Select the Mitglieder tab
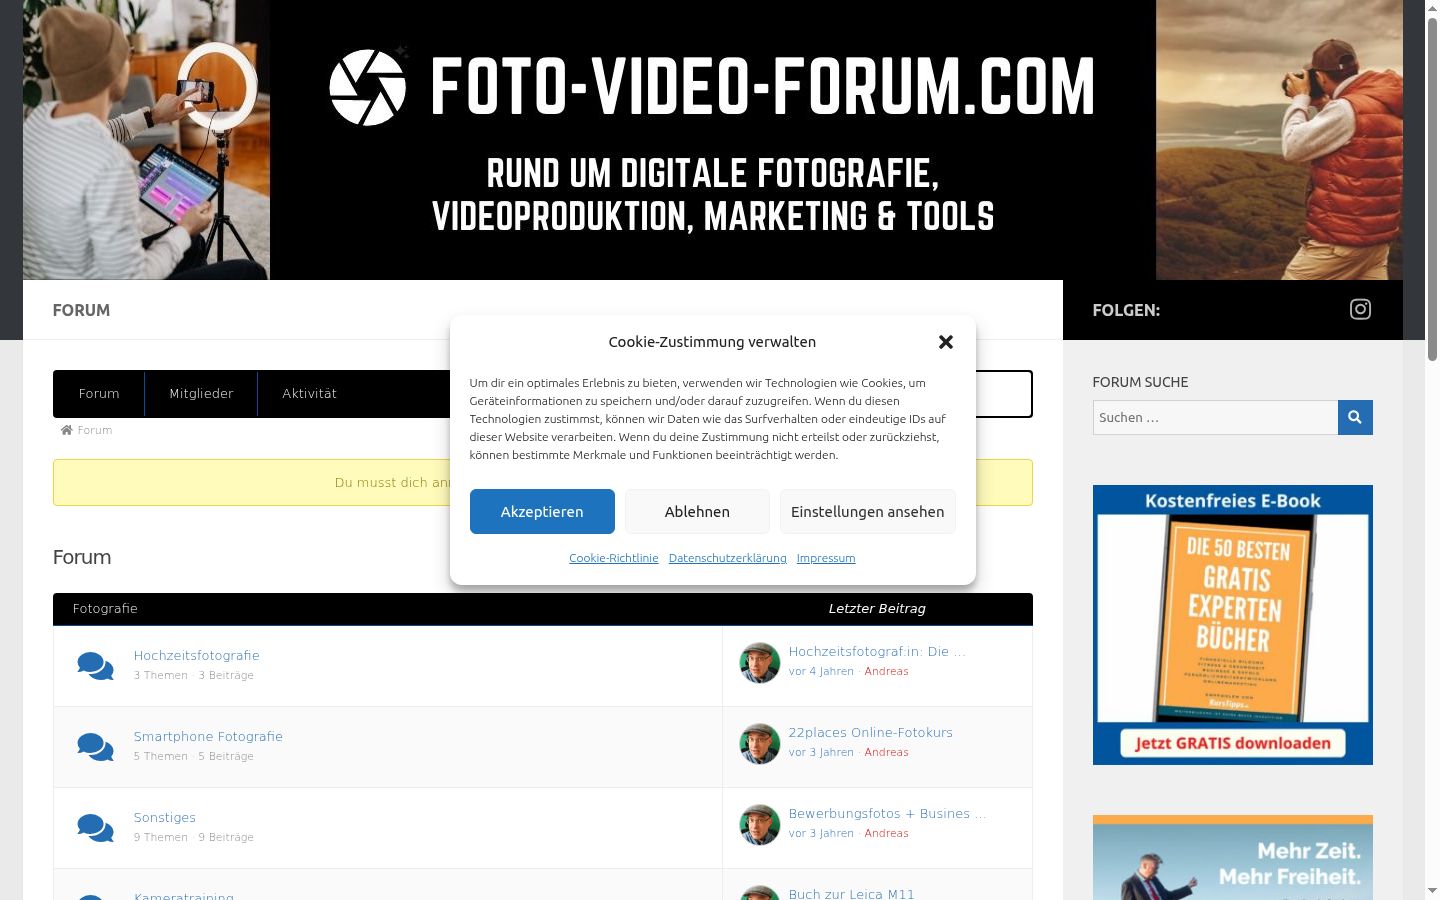The image size is (1440, 900). click(201, 394)
